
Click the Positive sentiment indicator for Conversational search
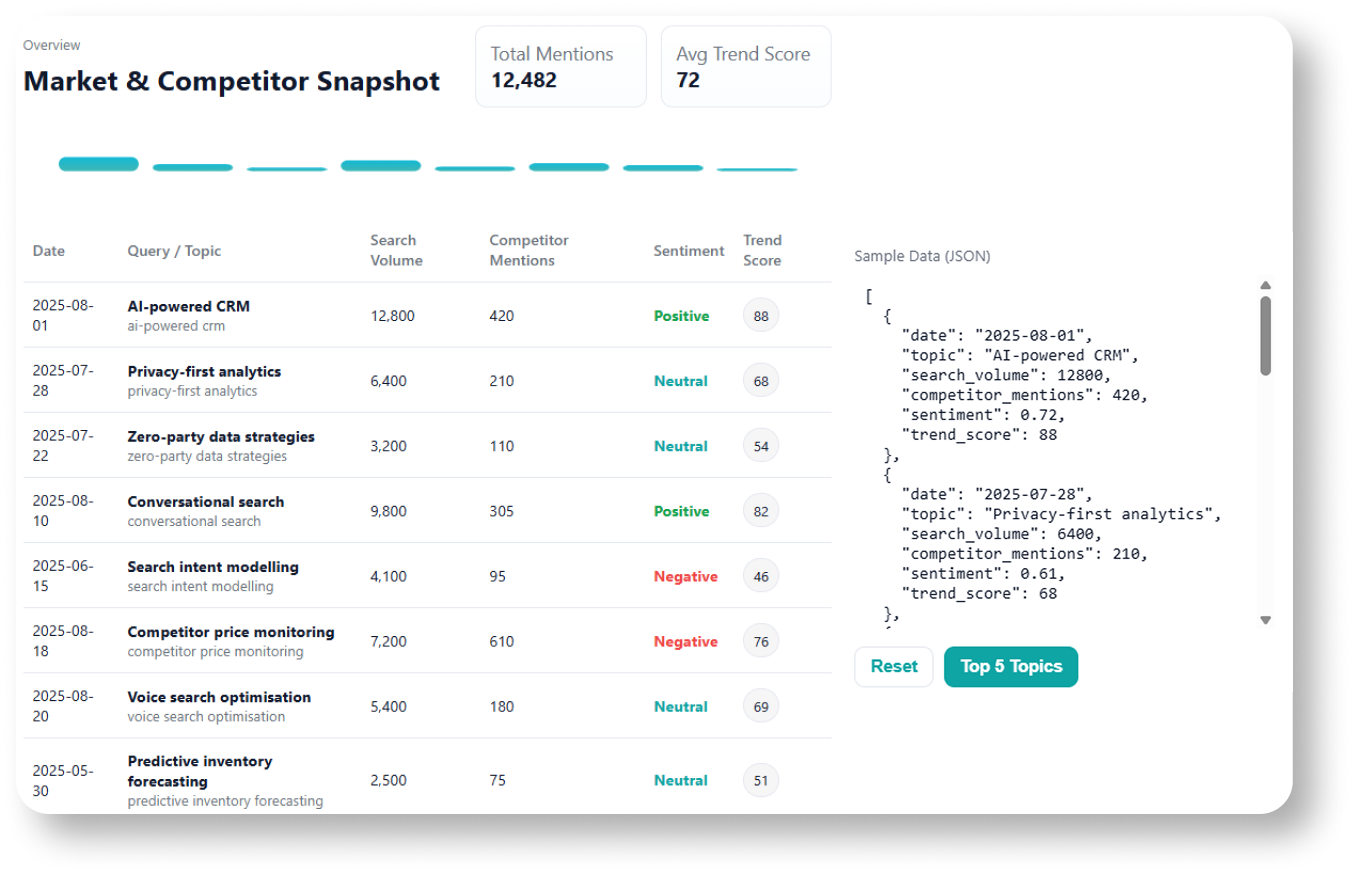[681, 510]
